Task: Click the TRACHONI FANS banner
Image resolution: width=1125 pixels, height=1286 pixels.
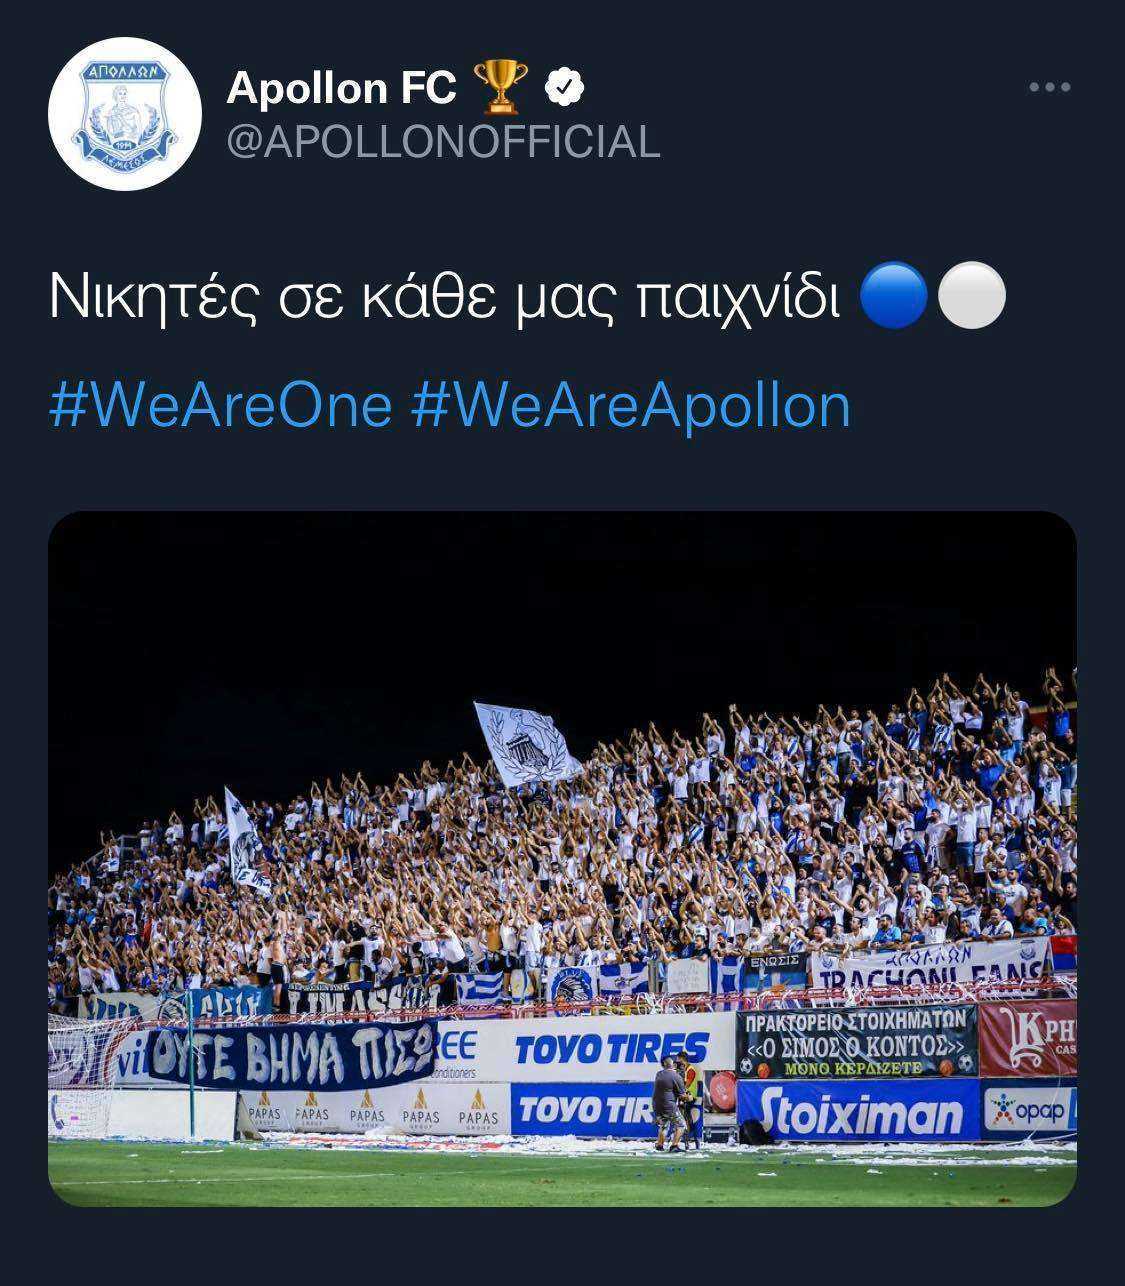Action: click(x=930, y=964)
